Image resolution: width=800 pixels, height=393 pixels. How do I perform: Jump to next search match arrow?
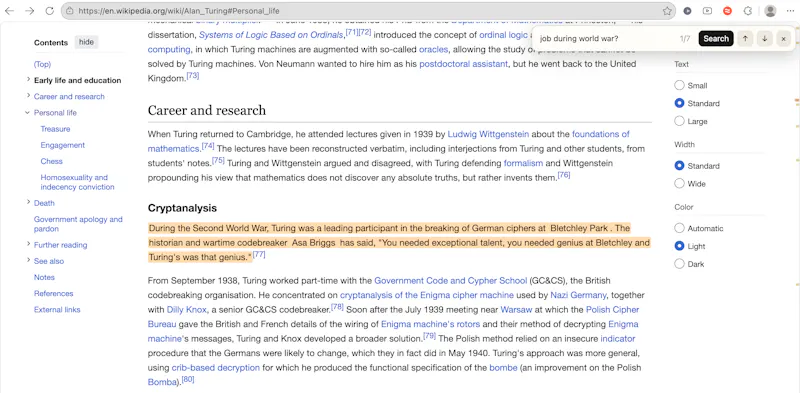click(x=764, y=38)
